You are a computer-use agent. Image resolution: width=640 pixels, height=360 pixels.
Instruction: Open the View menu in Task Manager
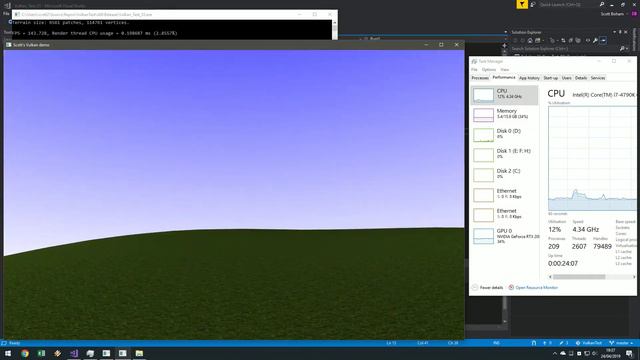[505, 70]
